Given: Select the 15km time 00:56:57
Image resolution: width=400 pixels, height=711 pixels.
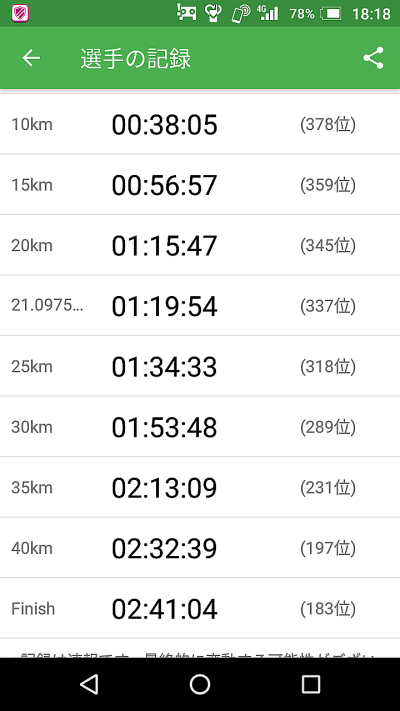Looking at the screenshot, I should 165,185.
